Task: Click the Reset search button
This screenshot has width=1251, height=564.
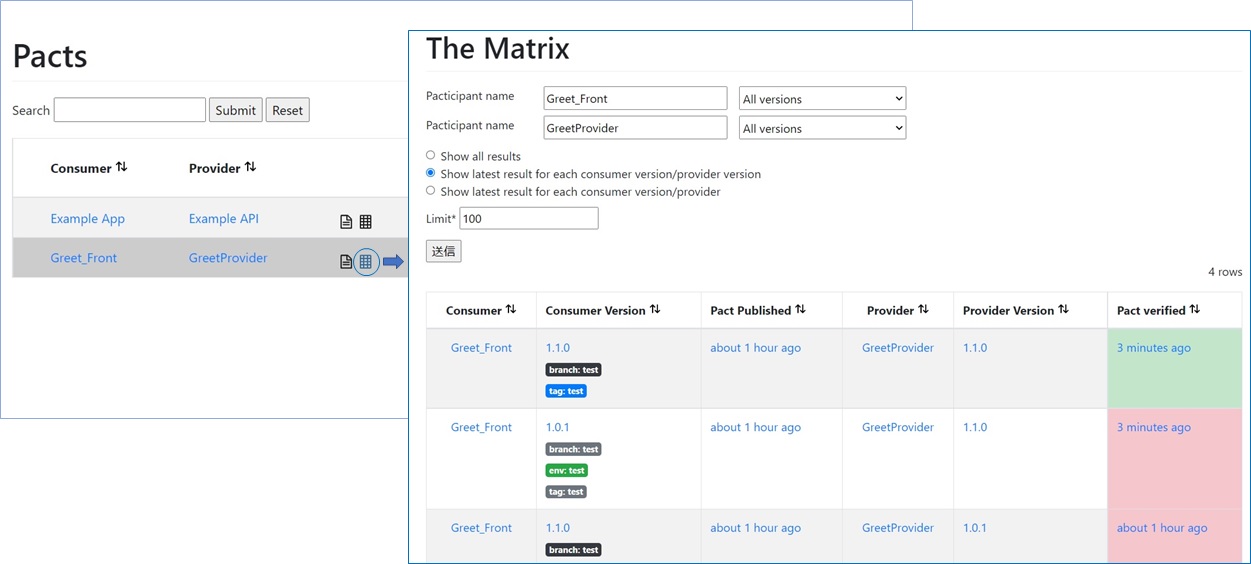Action: pos(287,110)
